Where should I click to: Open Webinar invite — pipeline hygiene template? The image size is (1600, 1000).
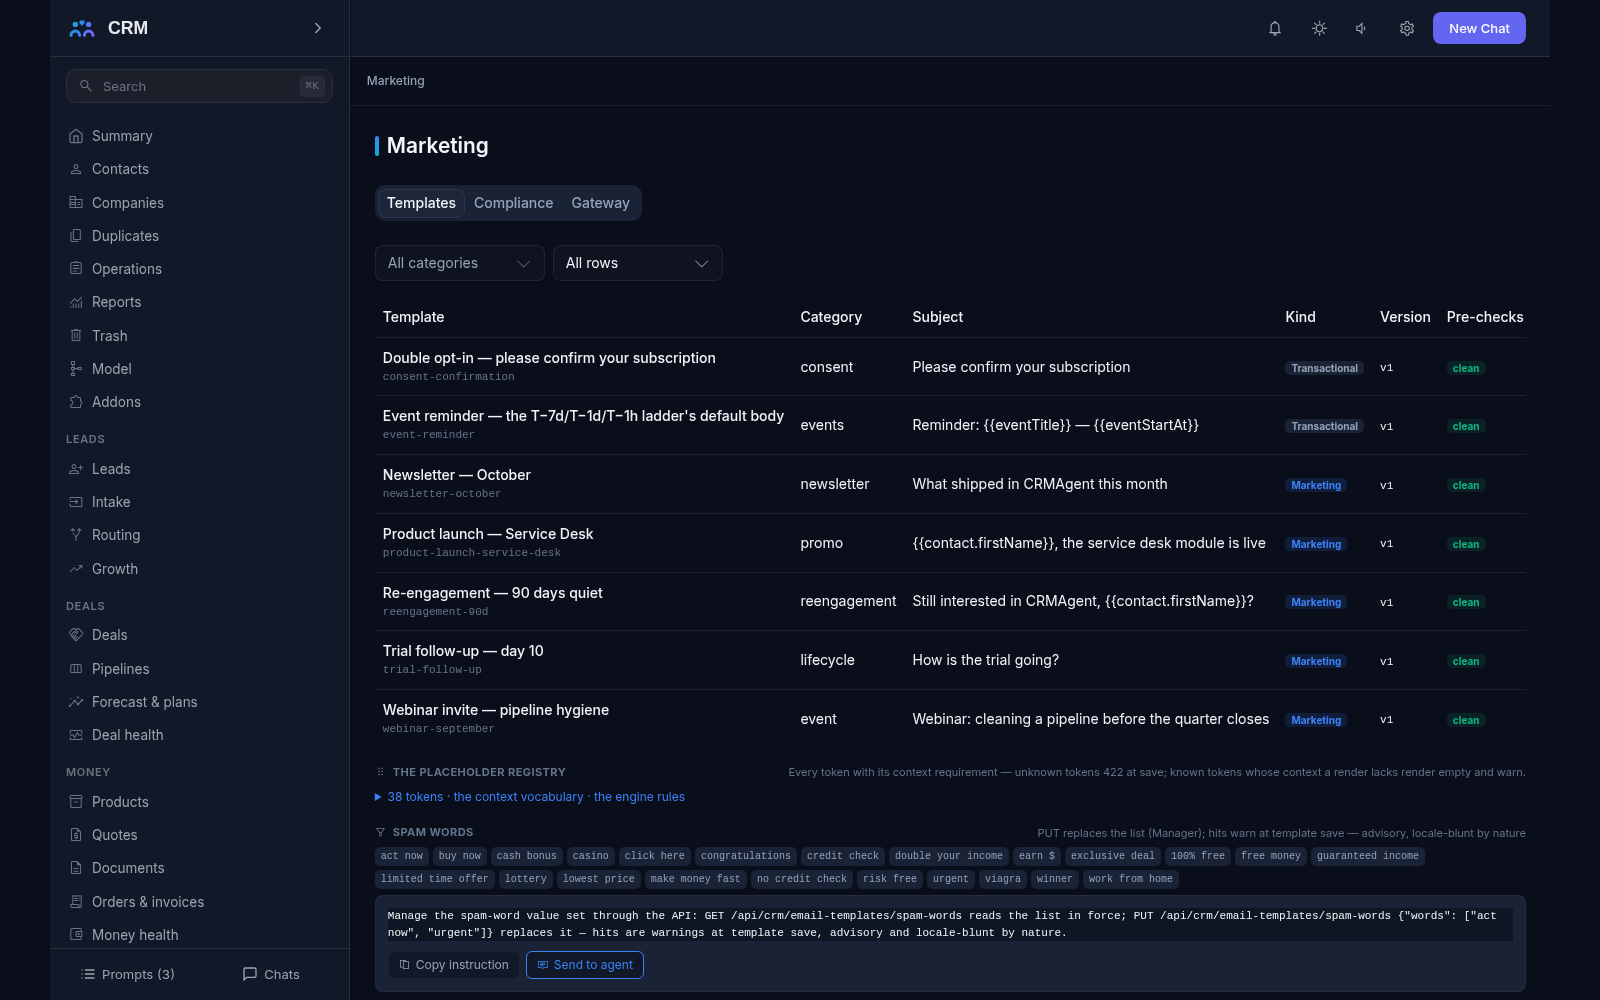tap(950, 719)
